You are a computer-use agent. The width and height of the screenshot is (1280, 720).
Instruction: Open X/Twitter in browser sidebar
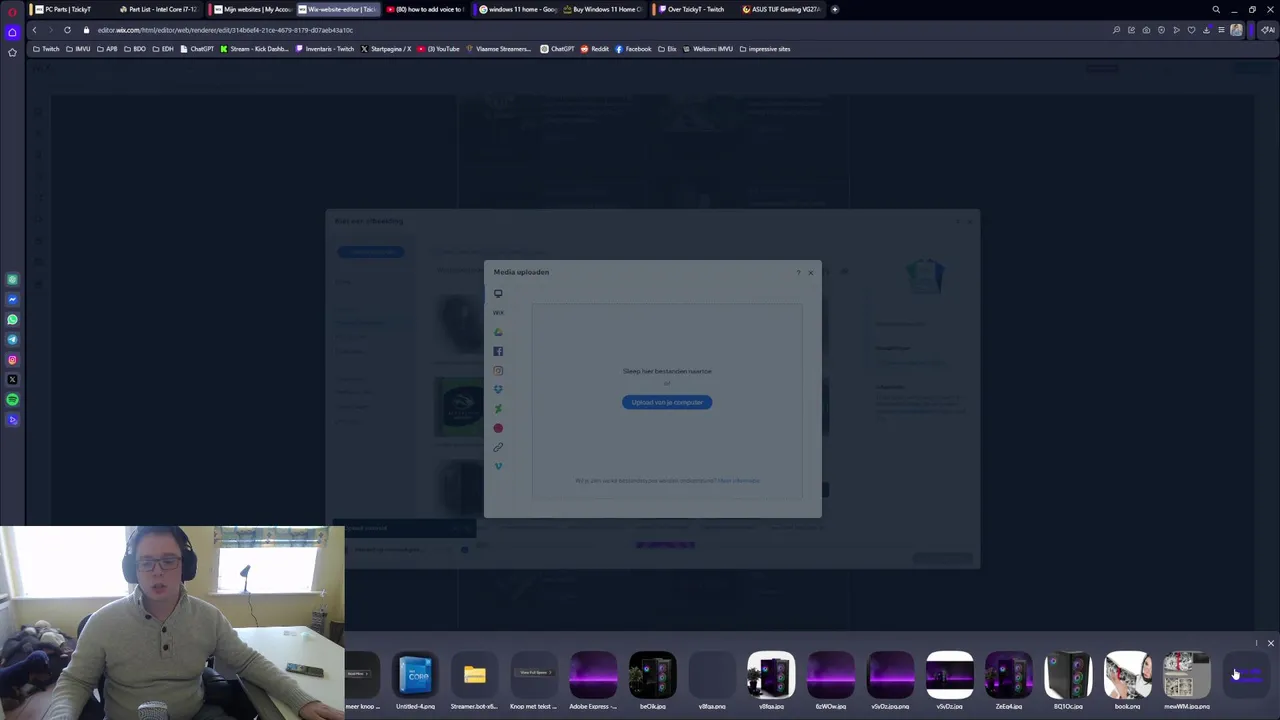pos(12,380)
